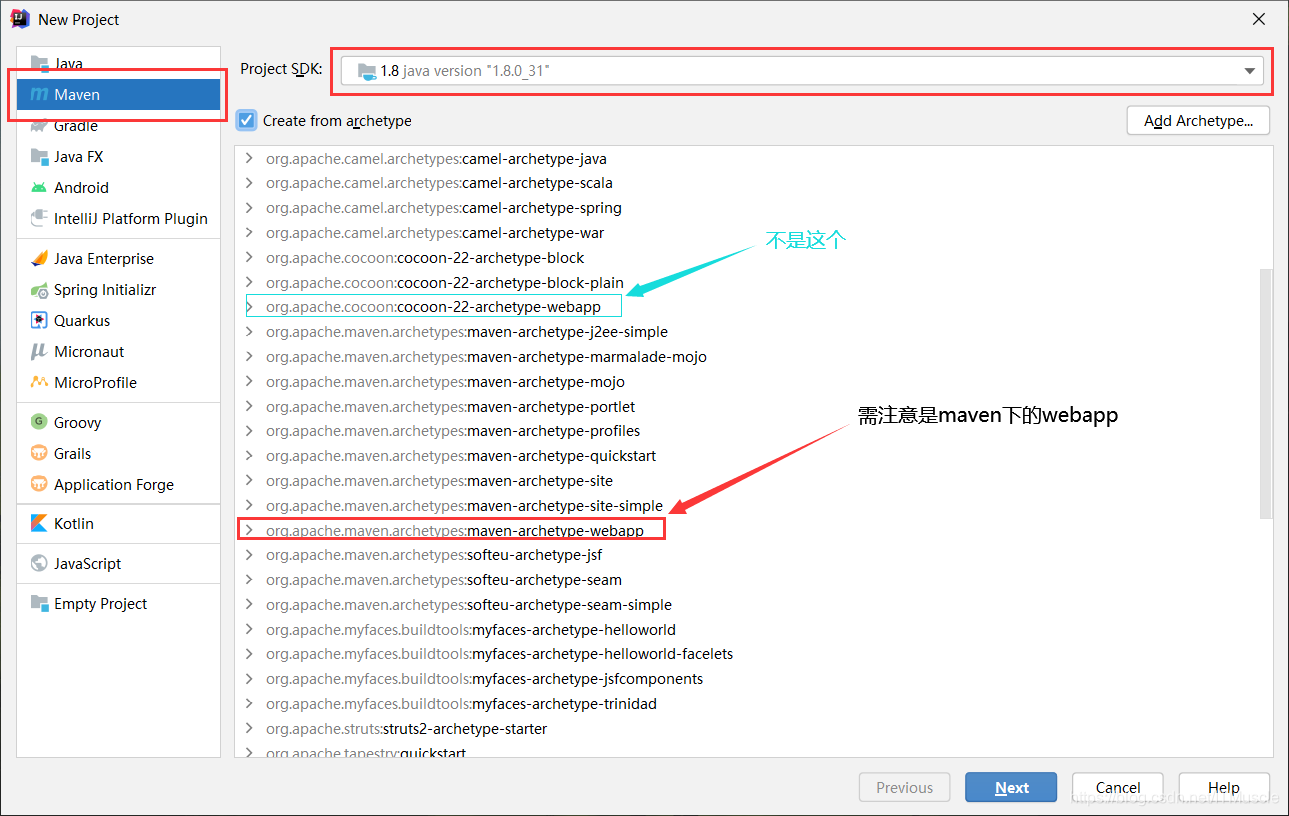Click the Java Enterprise icon
Image resolution: width=1289 pixels, height=816 pixels.
point(39,259)
